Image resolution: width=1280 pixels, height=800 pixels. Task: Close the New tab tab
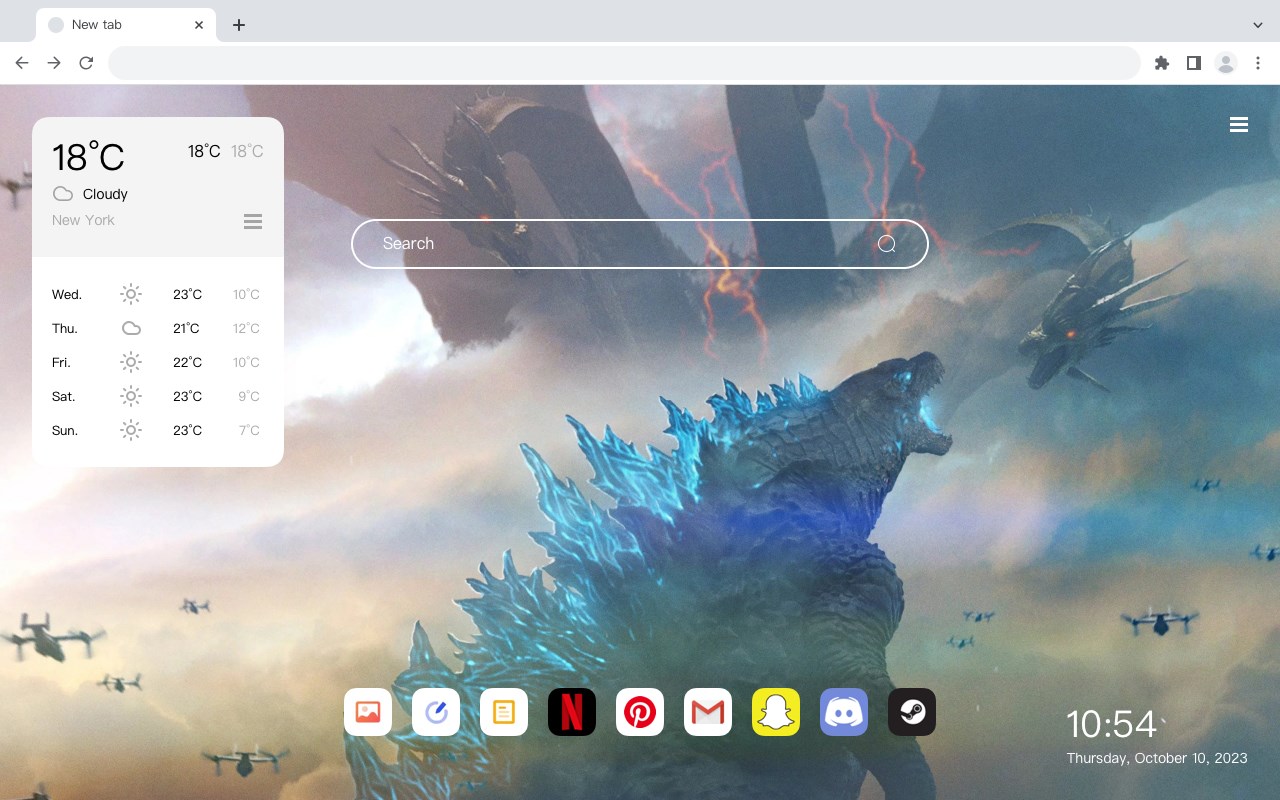click(199, 25)
